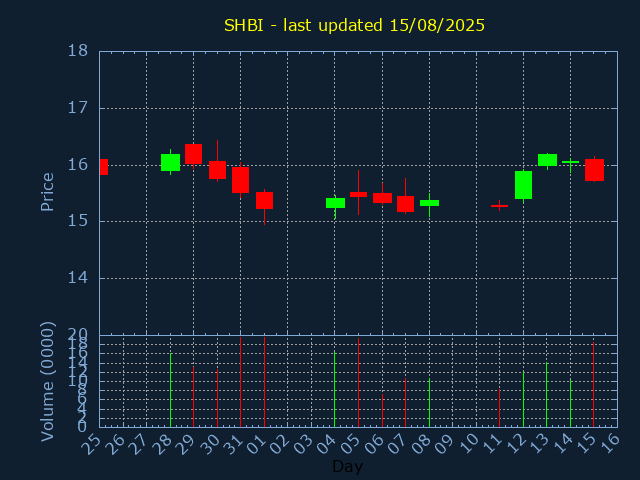Click the Volume (0000) axis label
The width and height of the screenshot is (640, 480).
click(47, 382)
